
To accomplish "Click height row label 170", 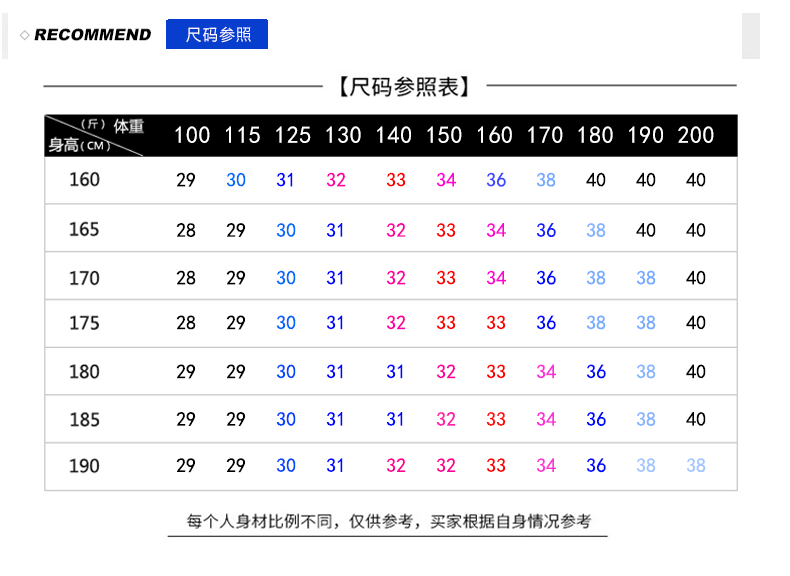I will pos(84,278).
